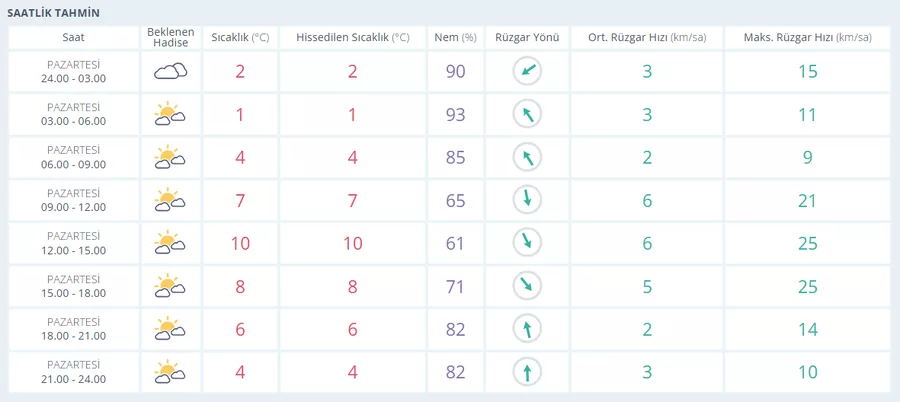
Task: Click wind direction arrow for 06.00 - 09.00
Action: [x=526, y=157]
